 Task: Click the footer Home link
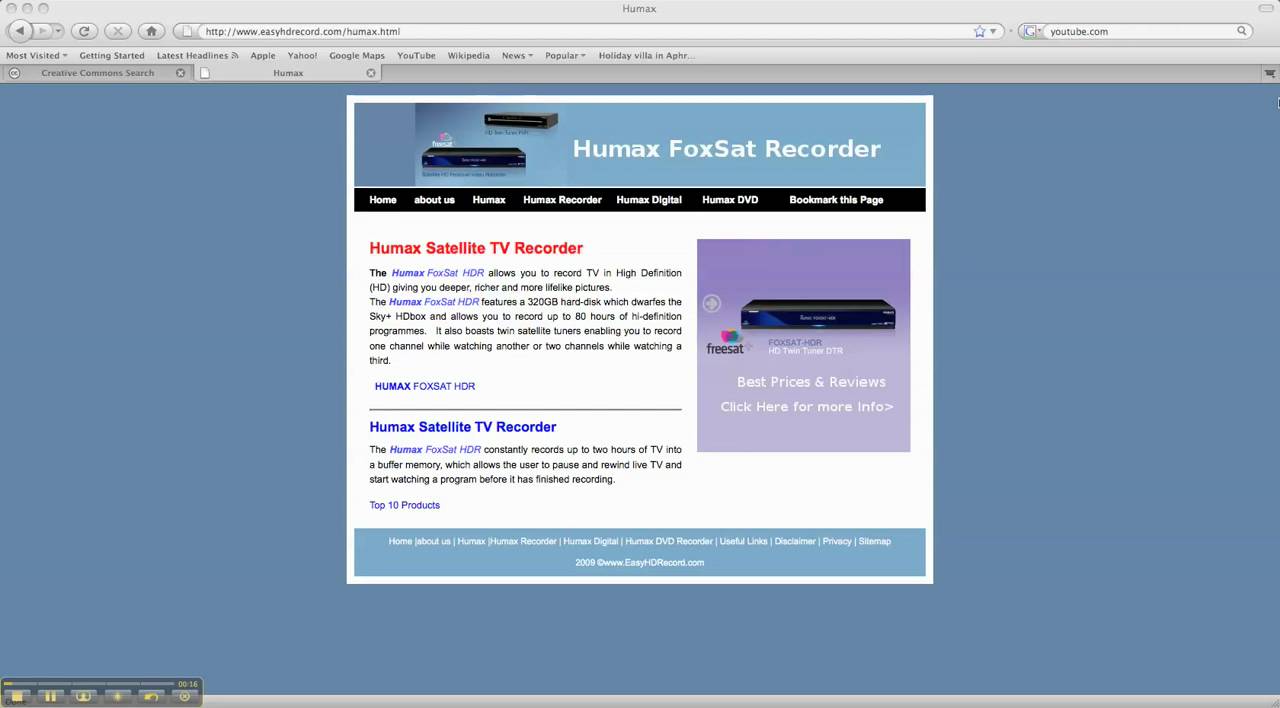tap(400, 541)
